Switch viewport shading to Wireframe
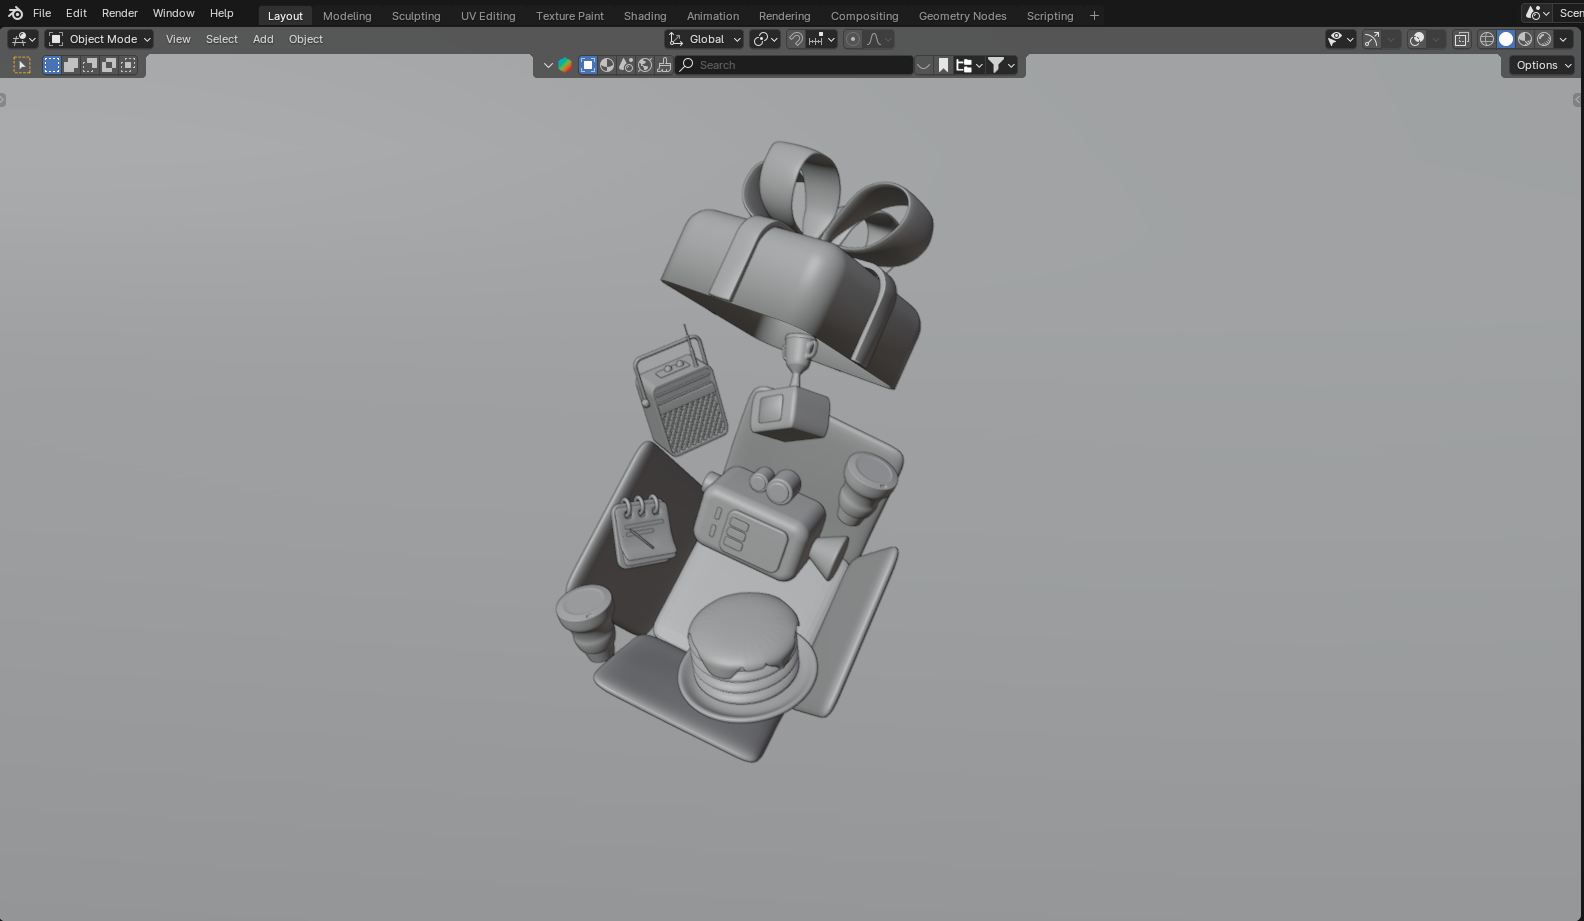Image resolution: width=1584 pixels, height=921 pixels. pyautogui.click(x=1487, y=39)
